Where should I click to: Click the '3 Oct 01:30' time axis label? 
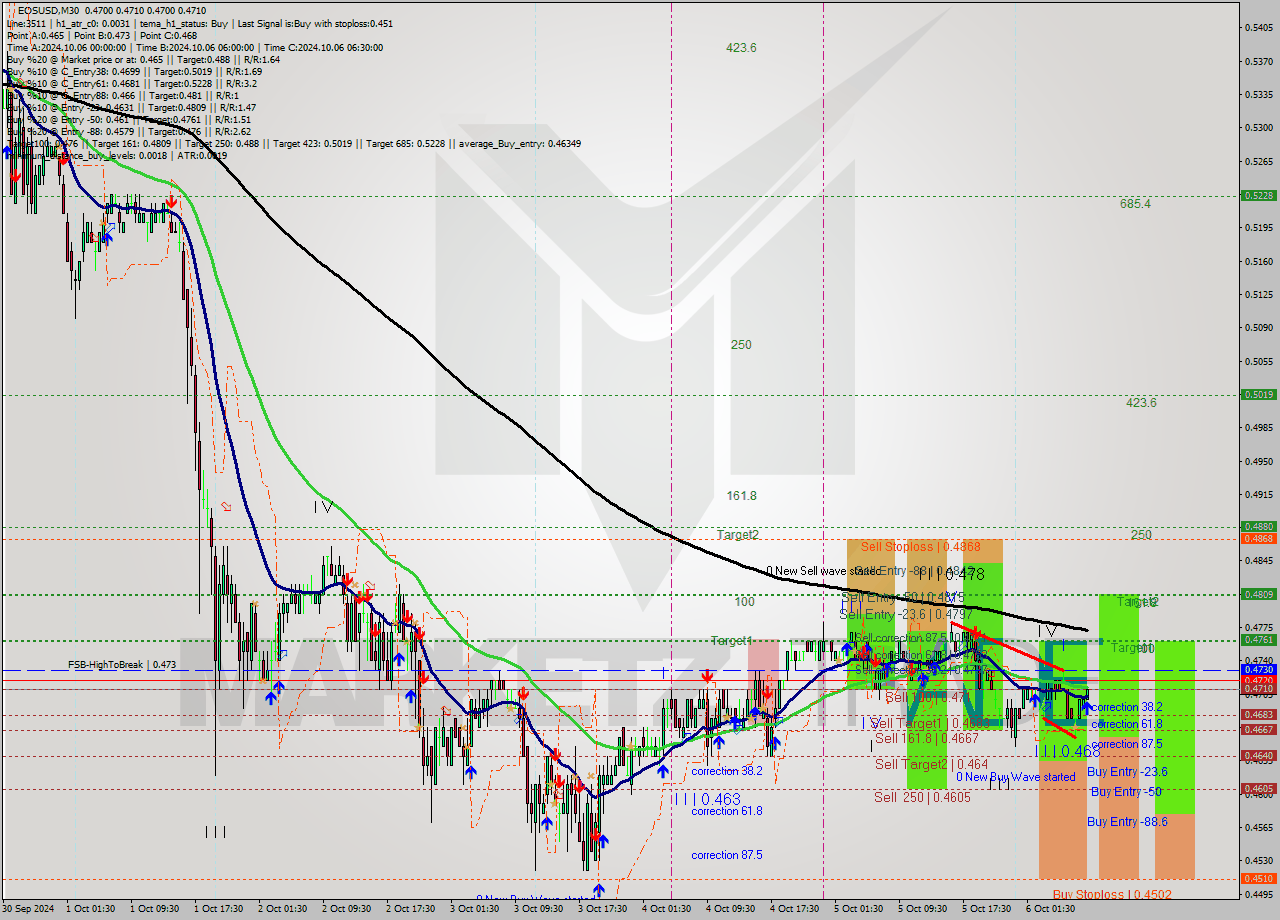tap(475, 909)
